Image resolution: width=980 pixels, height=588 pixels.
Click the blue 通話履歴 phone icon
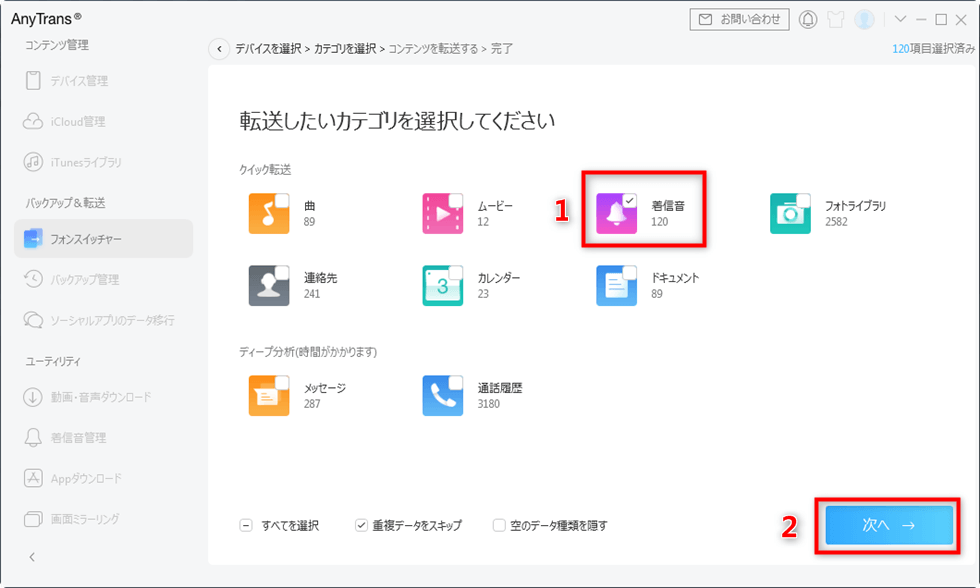click(442, 396)
